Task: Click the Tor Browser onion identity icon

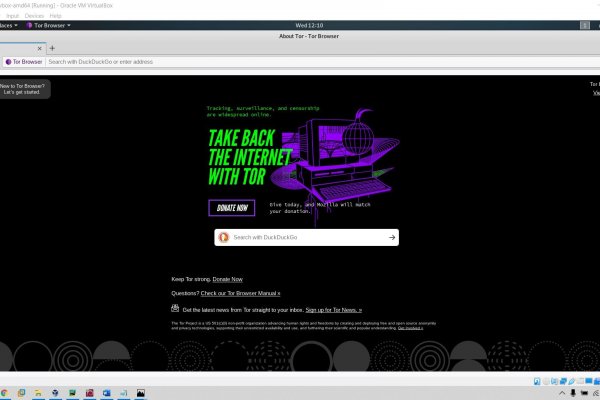Action: (x=8, y=62)
